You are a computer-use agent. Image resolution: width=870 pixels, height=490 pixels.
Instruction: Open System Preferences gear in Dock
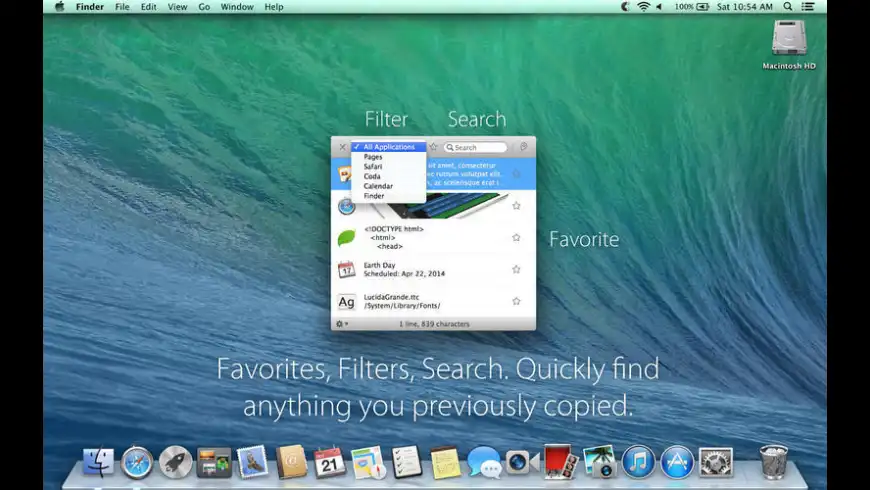coord(715,462)
